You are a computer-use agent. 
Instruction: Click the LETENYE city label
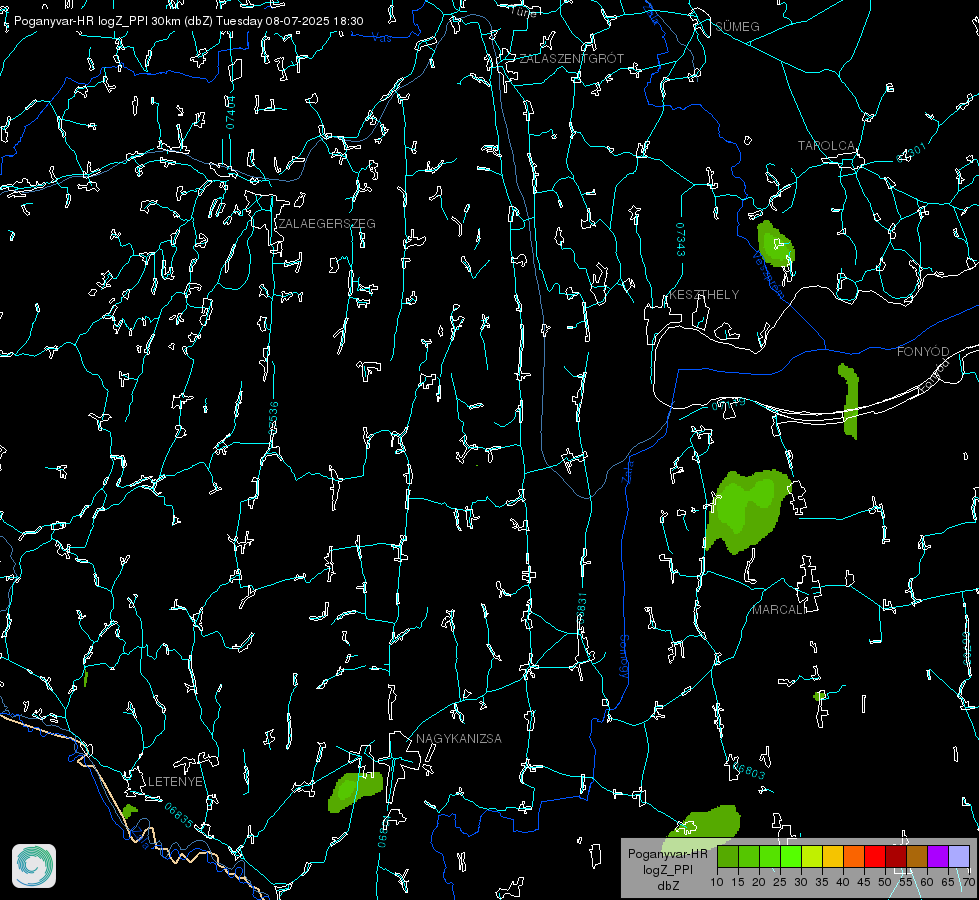click(x=175, y=781)
